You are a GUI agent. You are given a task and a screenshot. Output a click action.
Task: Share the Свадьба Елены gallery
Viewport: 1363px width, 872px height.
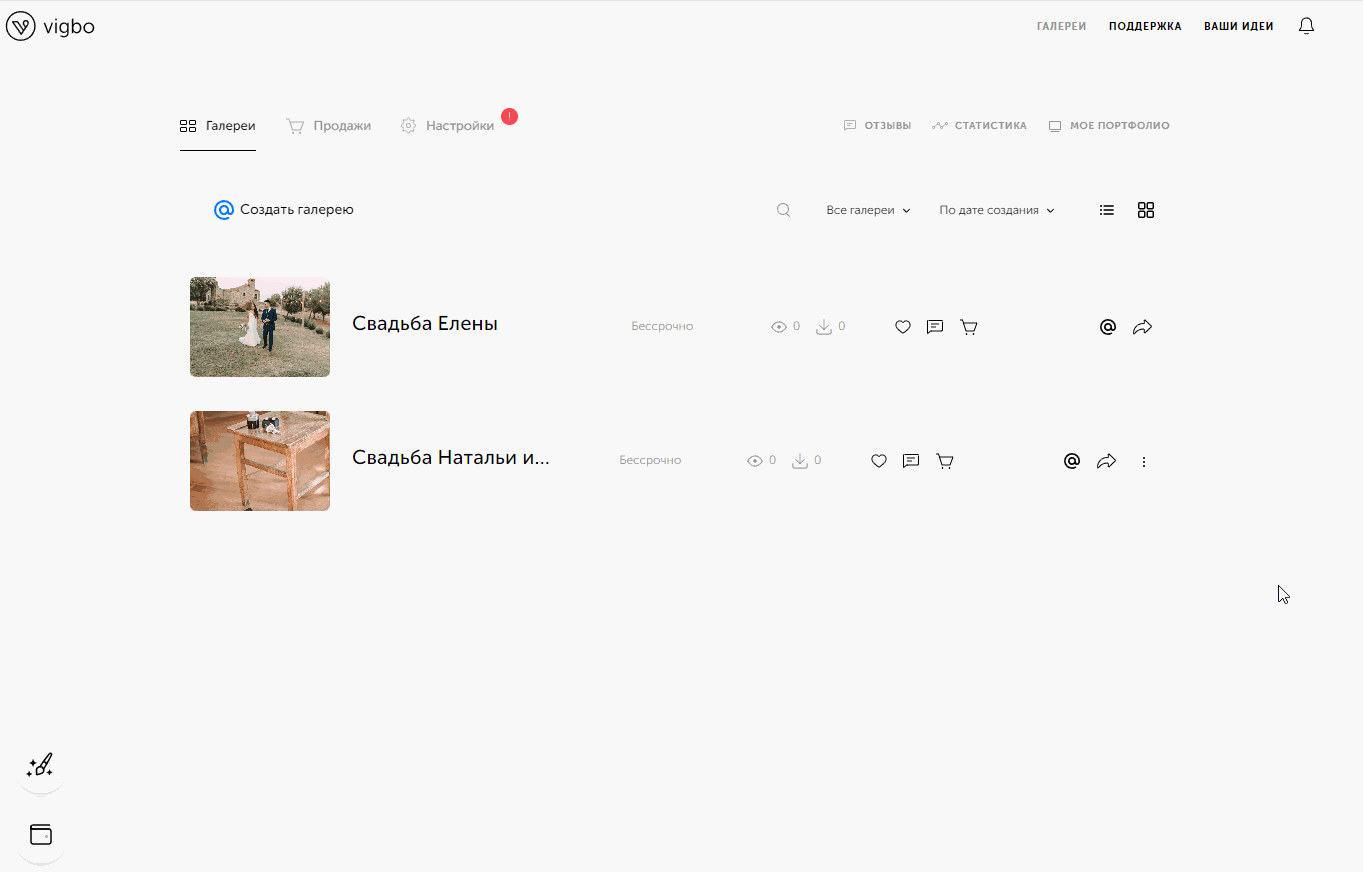1142,327
